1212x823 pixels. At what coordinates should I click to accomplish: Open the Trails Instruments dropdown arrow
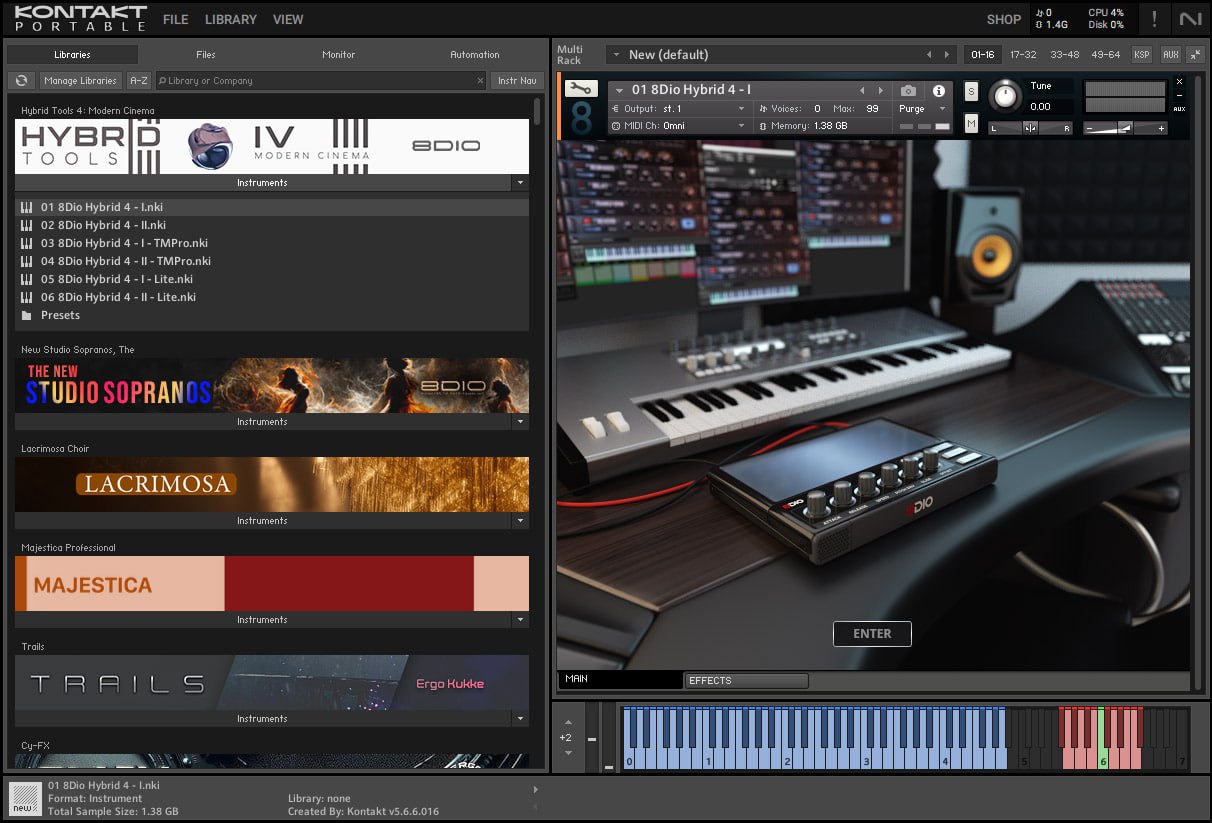click(519, 719)
